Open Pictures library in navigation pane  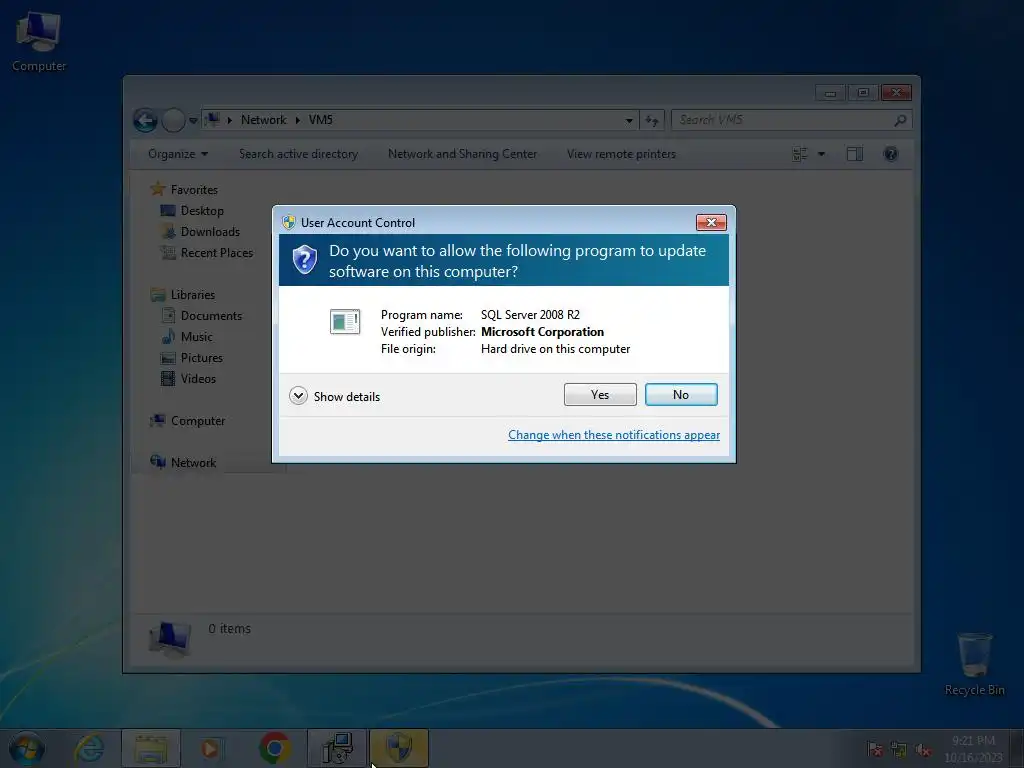click(x=201, y=357)
